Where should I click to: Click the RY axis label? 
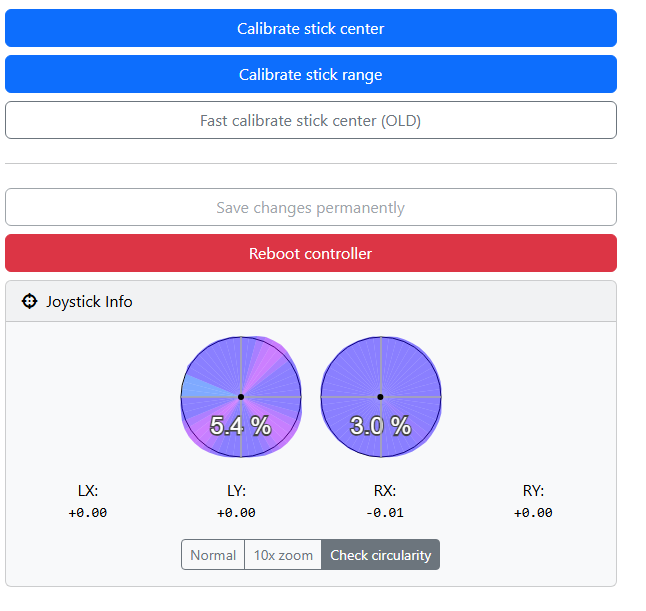click(x=533, y=491)
